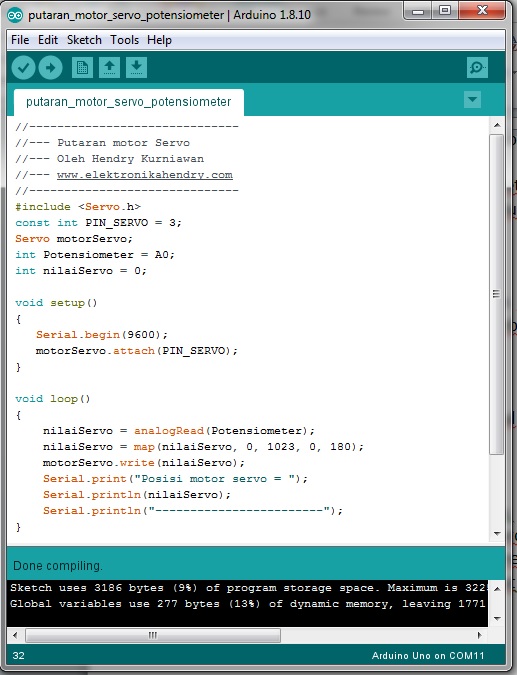Click the 'int nilaiServo = 0;' line
517x675 pixels.
(81, 270)
